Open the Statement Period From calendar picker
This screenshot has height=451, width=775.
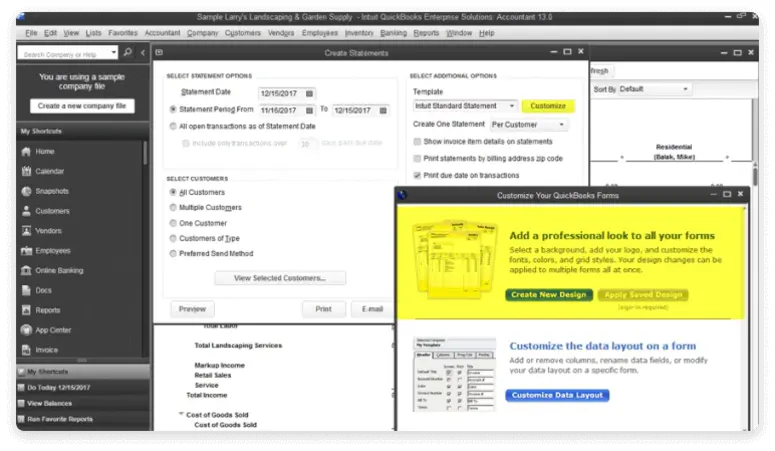coord(309,110)
